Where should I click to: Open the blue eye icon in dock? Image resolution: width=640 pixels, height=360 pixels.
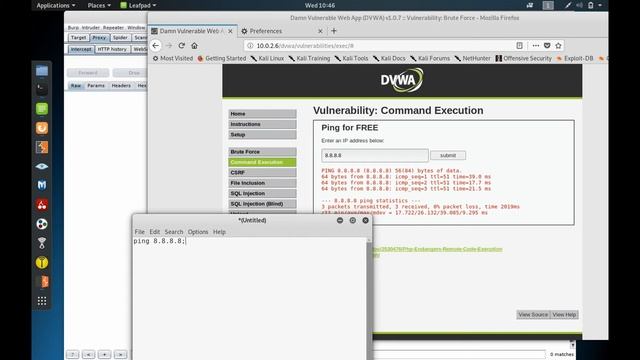pos(42,166)
